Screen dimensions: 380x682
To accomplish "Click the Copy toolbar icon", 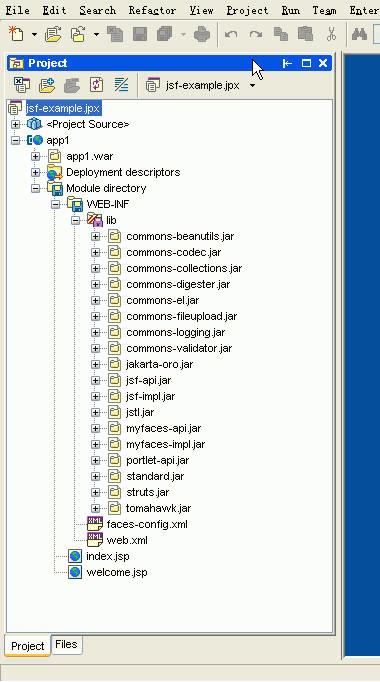I will 281,34.
